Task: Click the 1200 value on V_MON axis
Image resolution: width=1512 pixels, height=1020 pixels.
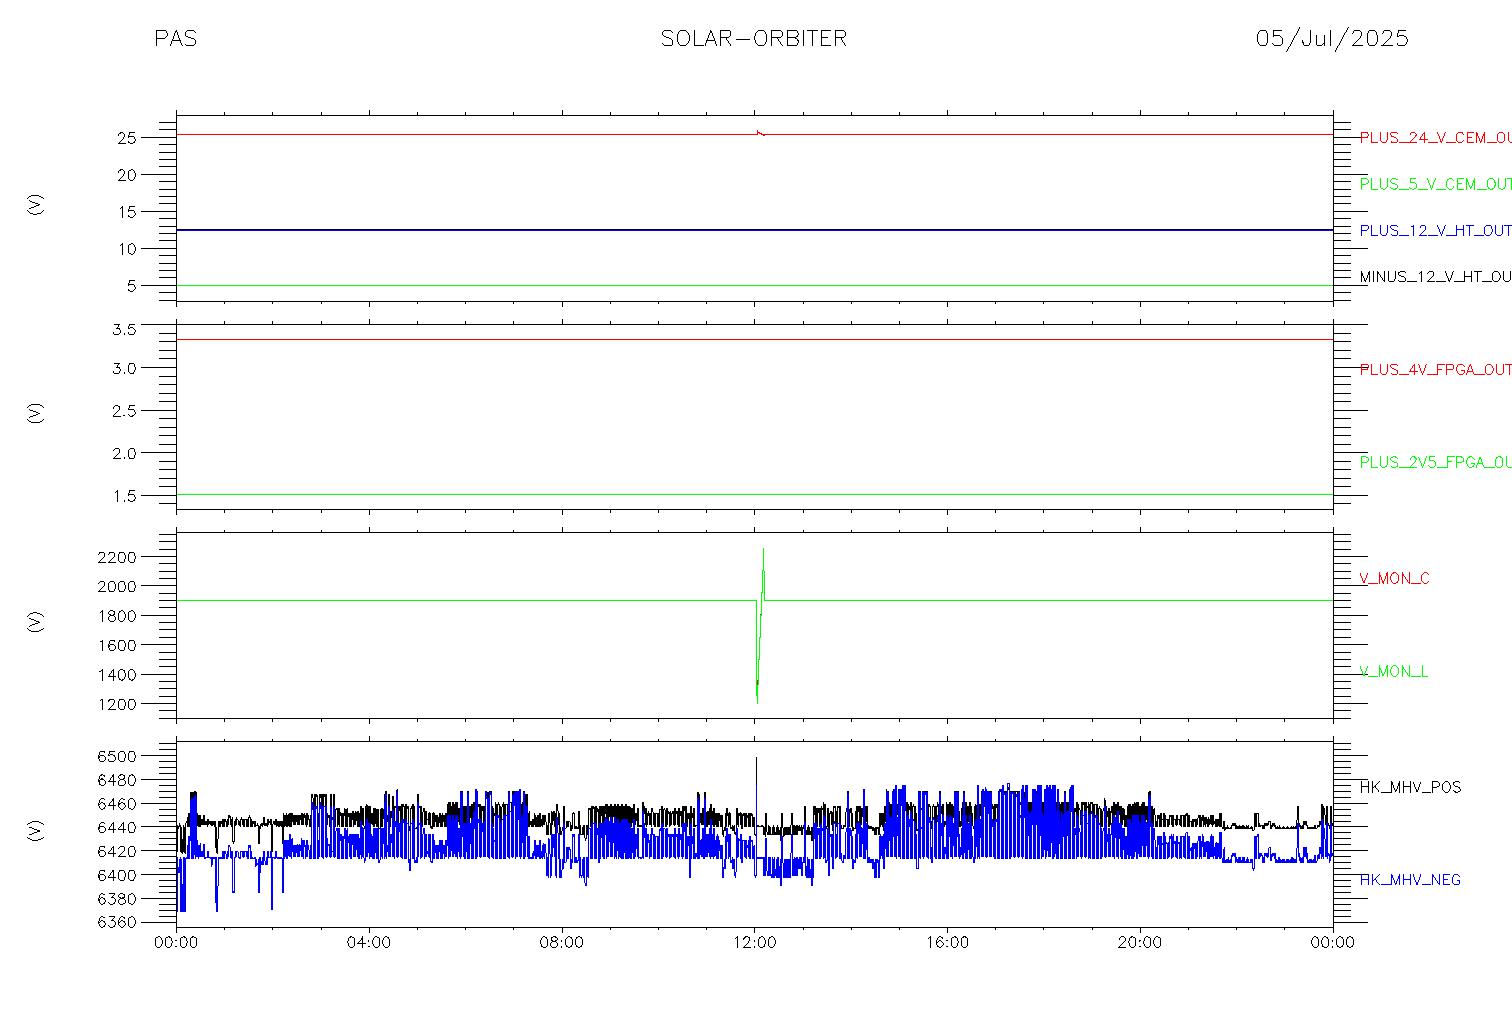Action: click(x=118, y=704)
